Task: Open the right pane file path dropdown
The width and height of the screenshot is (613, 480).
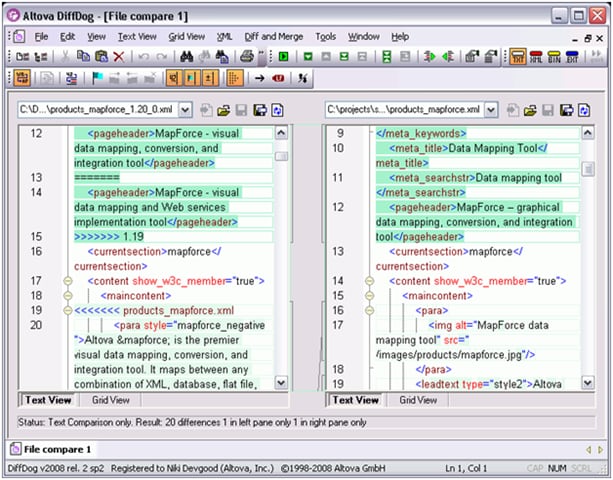Action: (491, 110)
